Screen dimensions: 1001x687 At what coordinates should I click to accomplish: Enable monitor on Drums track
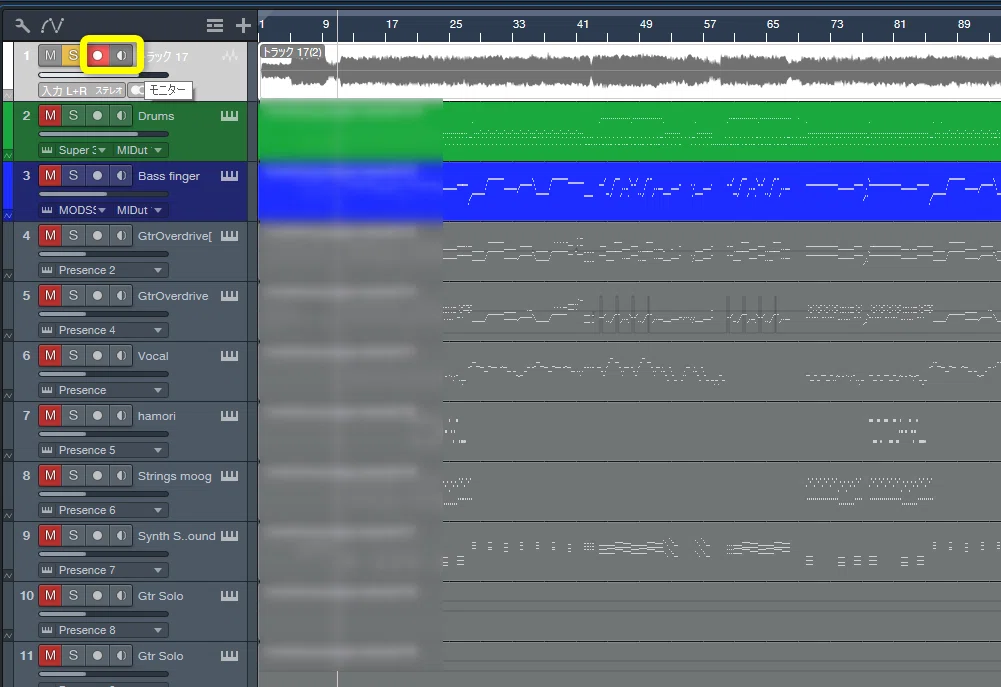[x=121, y=116]
